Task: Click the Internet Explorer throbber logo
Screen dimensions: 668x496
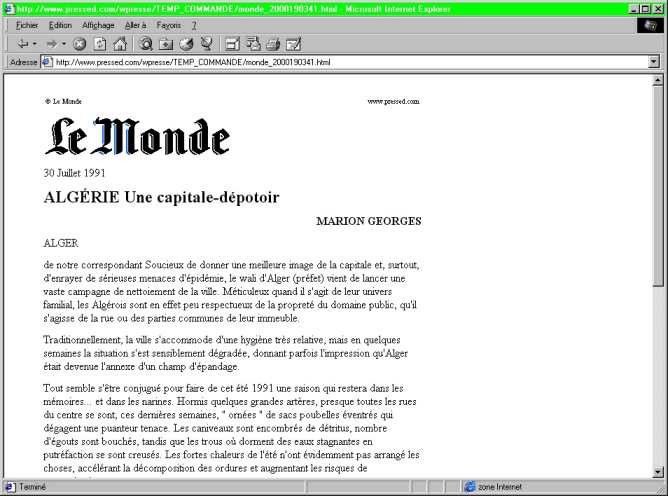Action: point(651,26)
